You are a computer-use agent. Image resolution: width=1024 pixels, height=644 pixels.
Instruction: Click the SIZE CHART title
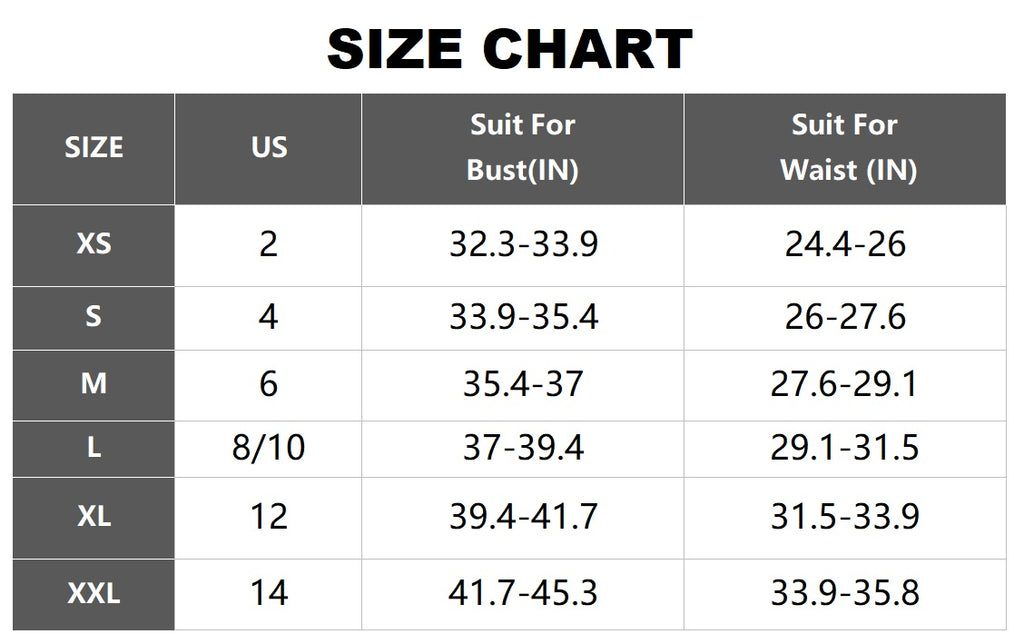(x=510, y=50)
